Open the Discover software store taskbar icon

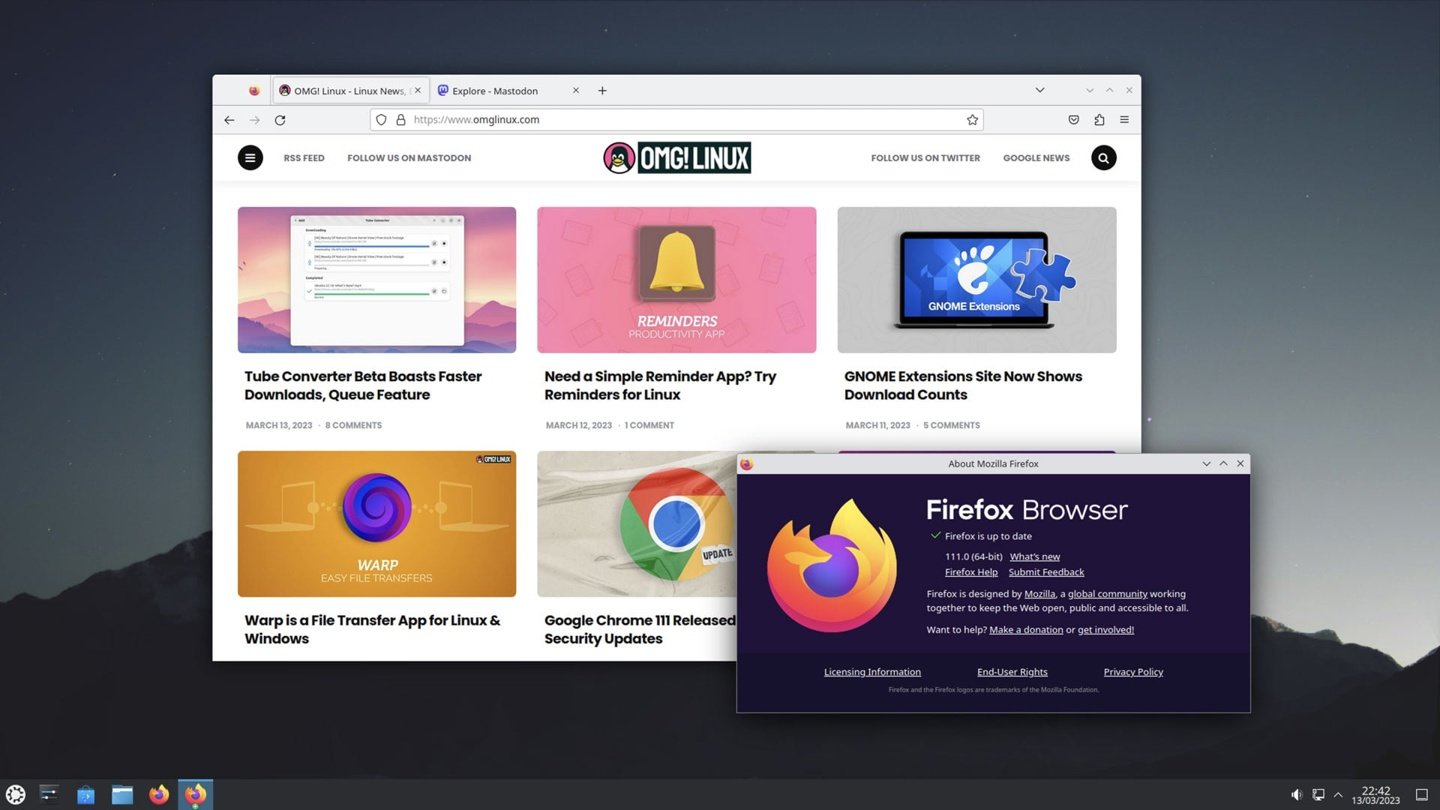coord(86,795)
